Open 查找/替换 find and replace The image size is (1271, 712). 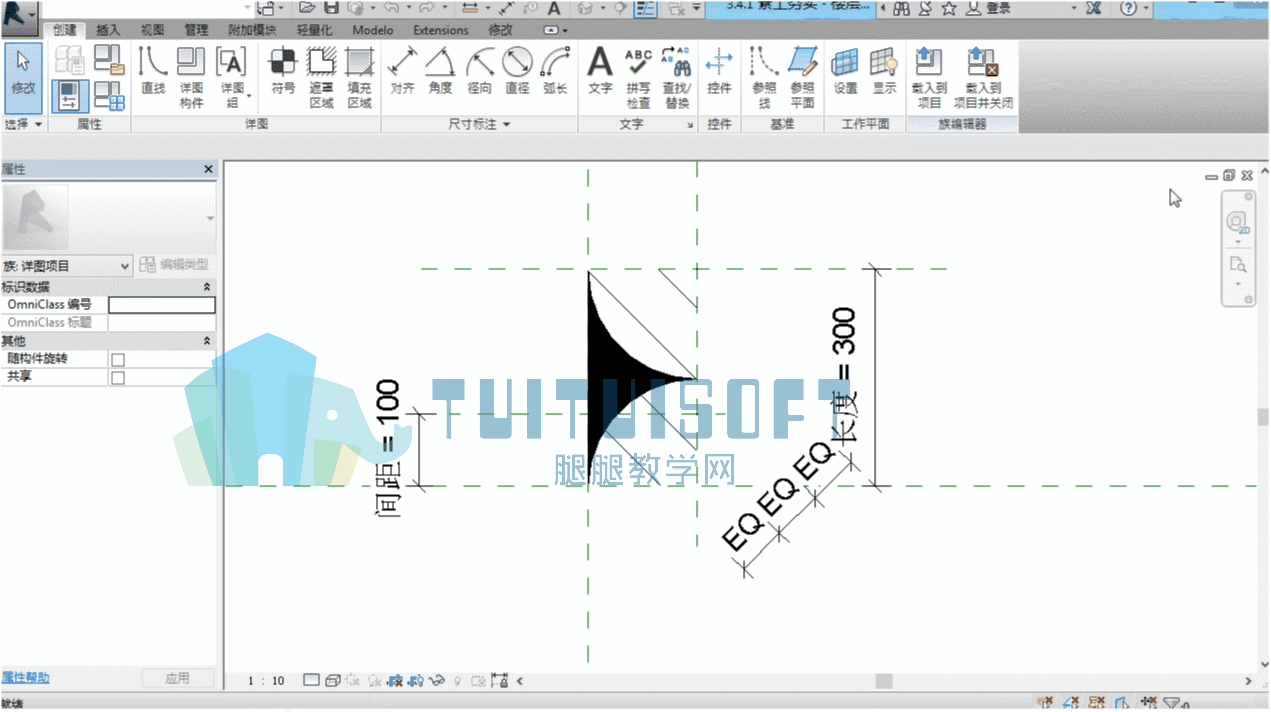click(677, 77)
